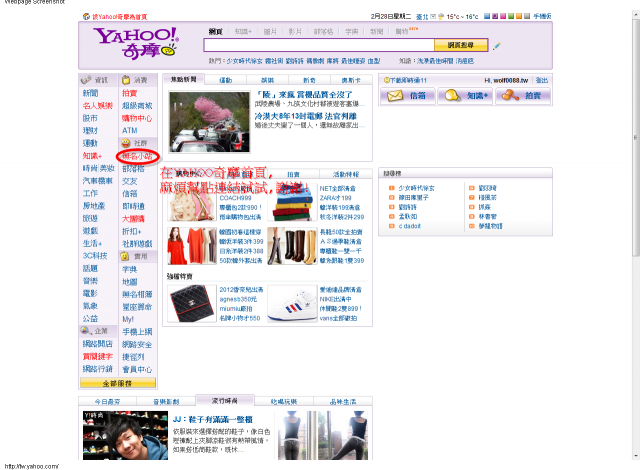Viewport: 640px width, 470px height.
Task: Select the 網頁 search tab
Action: [x=216, y=31]
